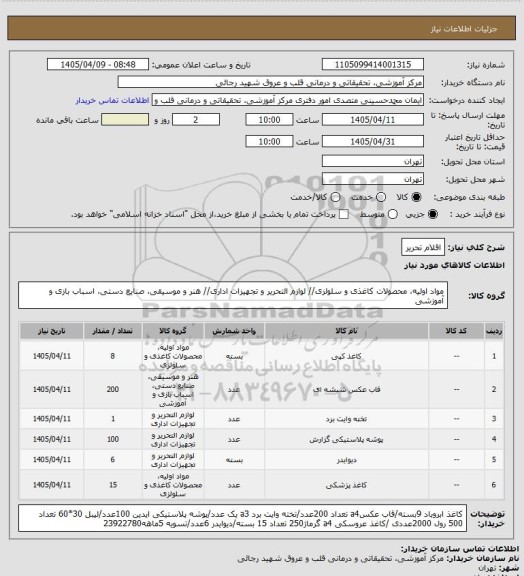Click the goods group text box
Viewport: 524px width, 576px height.
(233, 295)
